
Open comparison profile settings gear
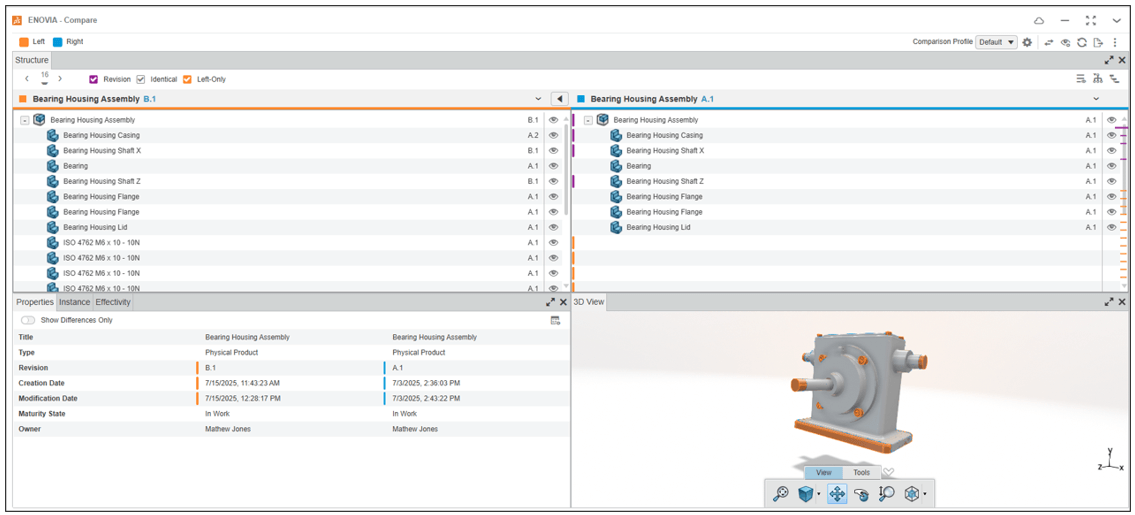(x=1027, y=42)
